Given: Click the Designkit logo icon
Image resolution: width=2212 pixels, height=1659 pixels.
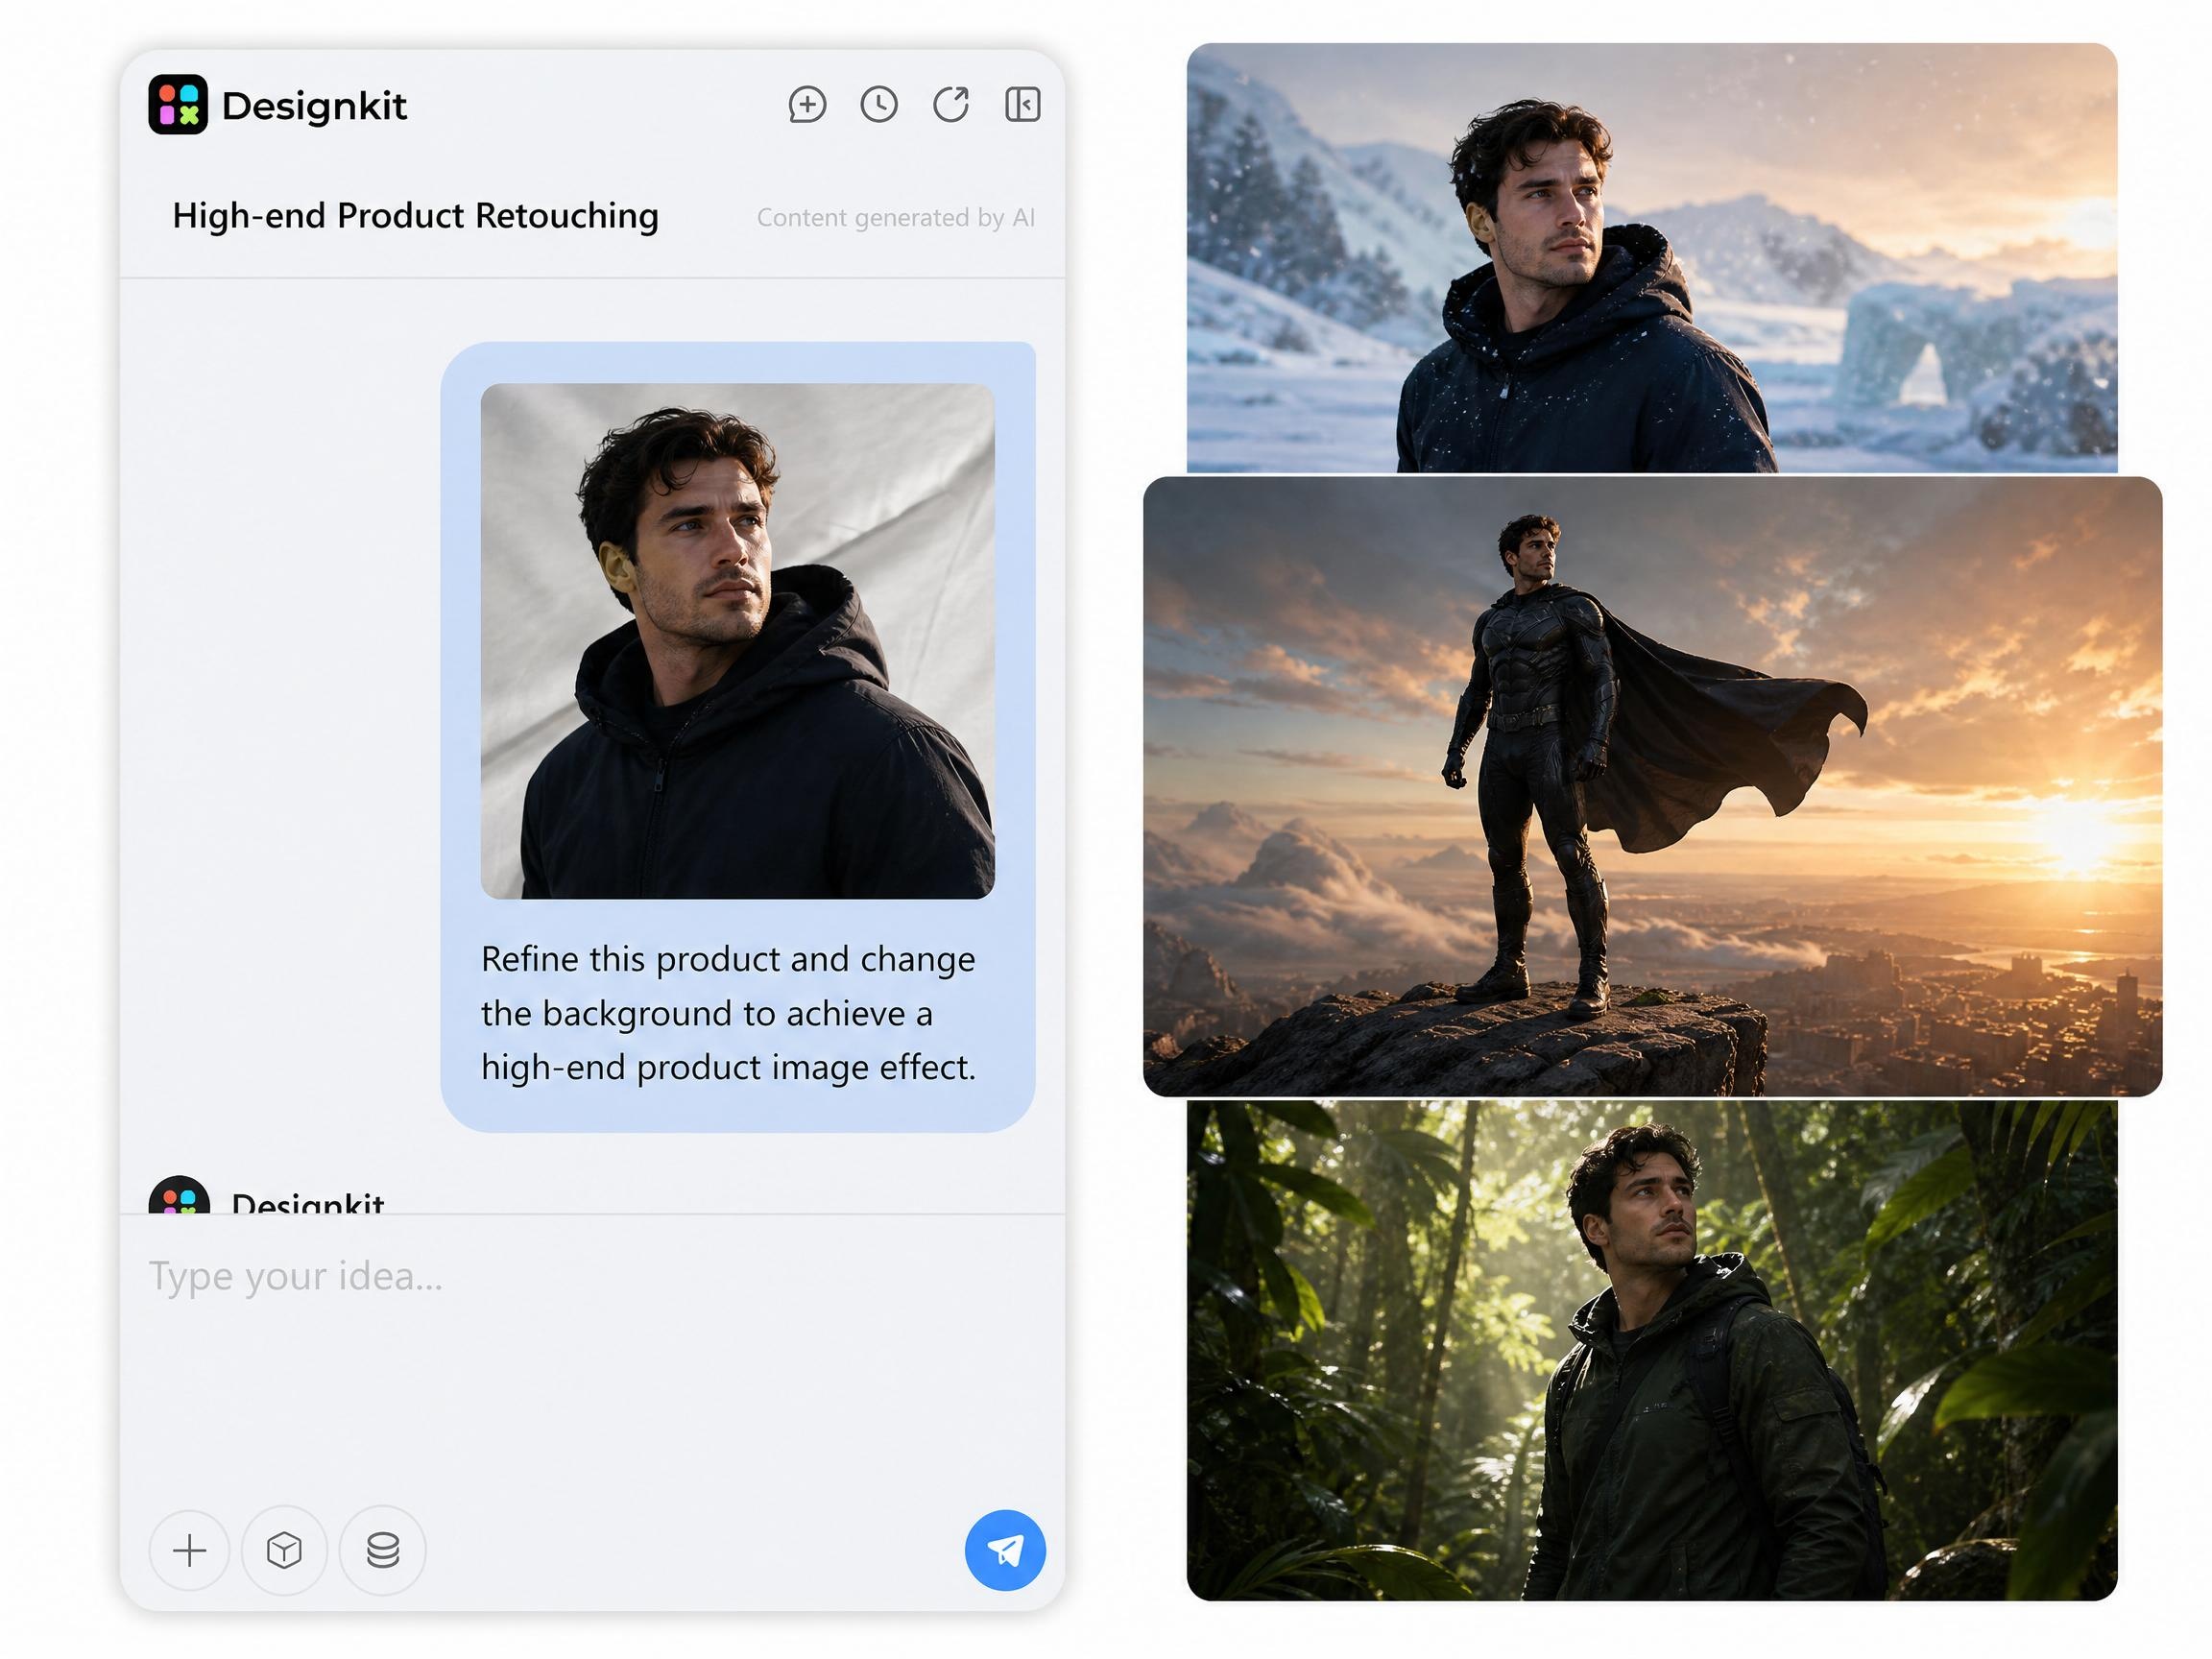Looking at the screenshot, I should point(178,104).
